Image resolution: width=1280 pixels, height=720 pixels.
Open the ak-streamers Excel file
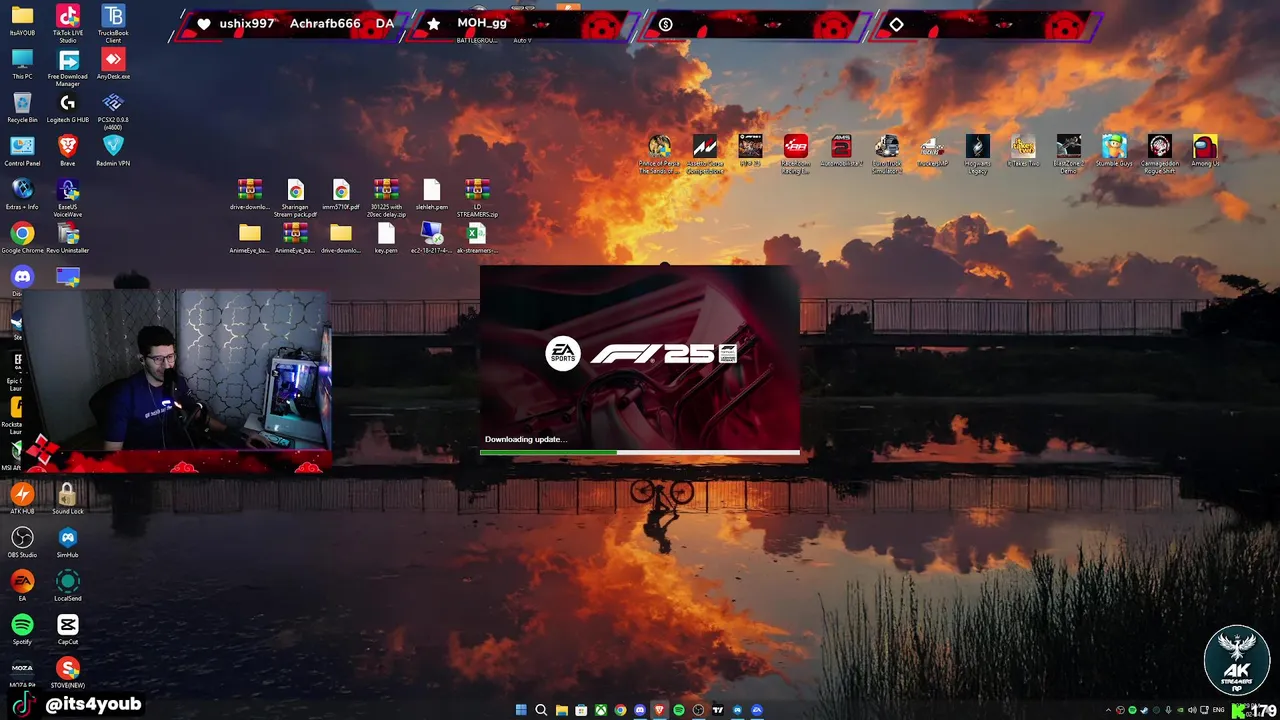pyautogui.click(x=477, y=238)
